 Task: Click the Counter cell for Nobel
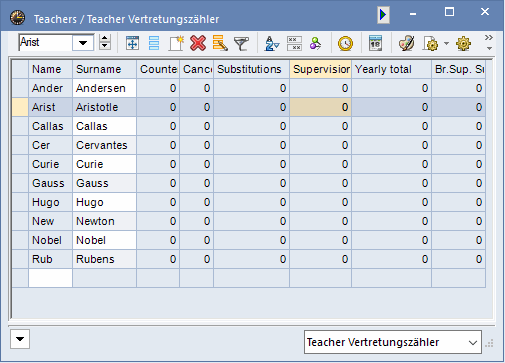pyautogui.click(x=158, y=240)
